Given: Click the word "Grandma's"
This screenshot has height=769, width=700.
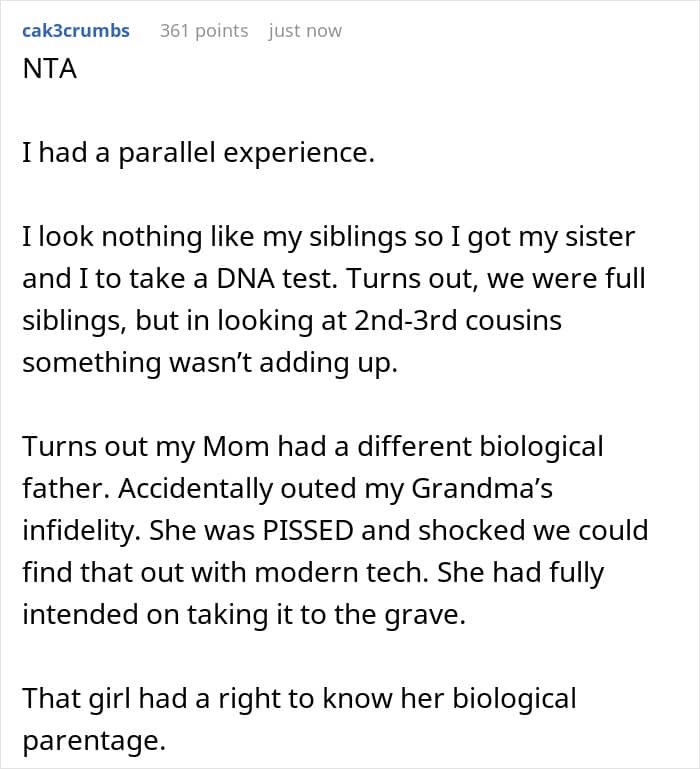Looking at the screenshot, I should point(482,489).
